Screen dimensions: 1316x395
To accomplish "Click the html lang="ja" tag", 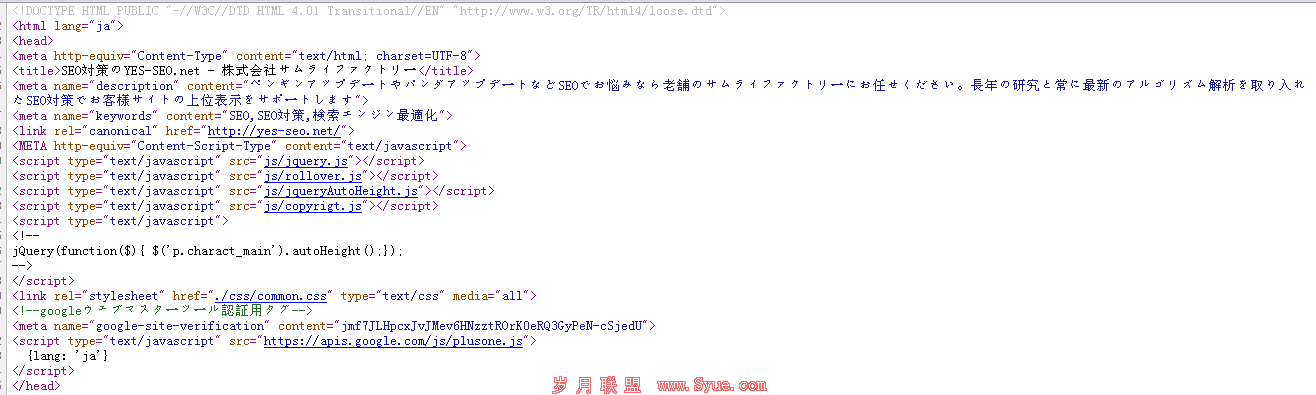I will (67, 26).
